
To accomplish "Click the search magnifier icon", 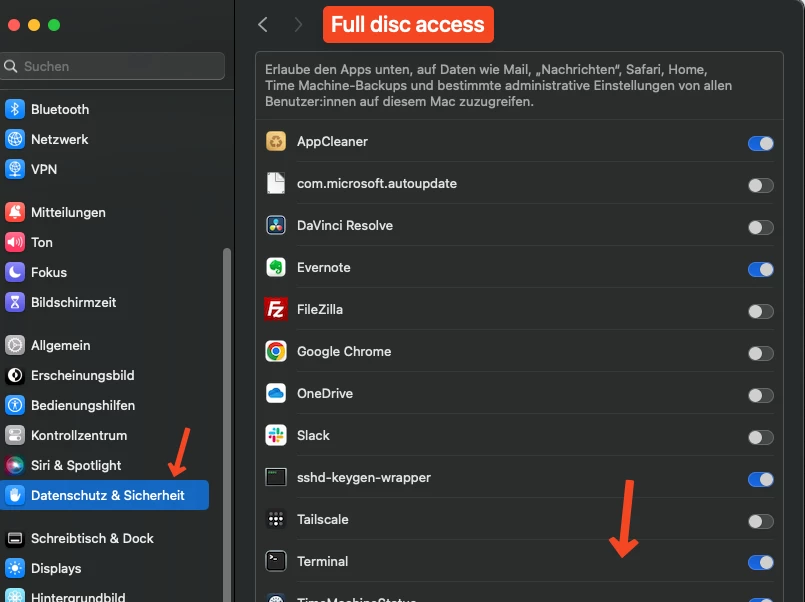I will coord(10,66).
